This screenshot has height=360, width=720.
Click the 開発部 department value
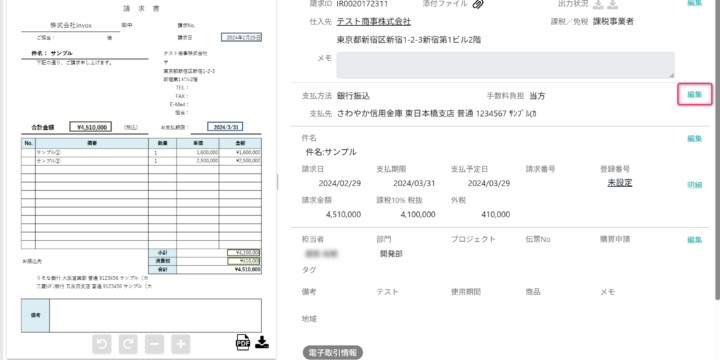click(x=391, y=254)
